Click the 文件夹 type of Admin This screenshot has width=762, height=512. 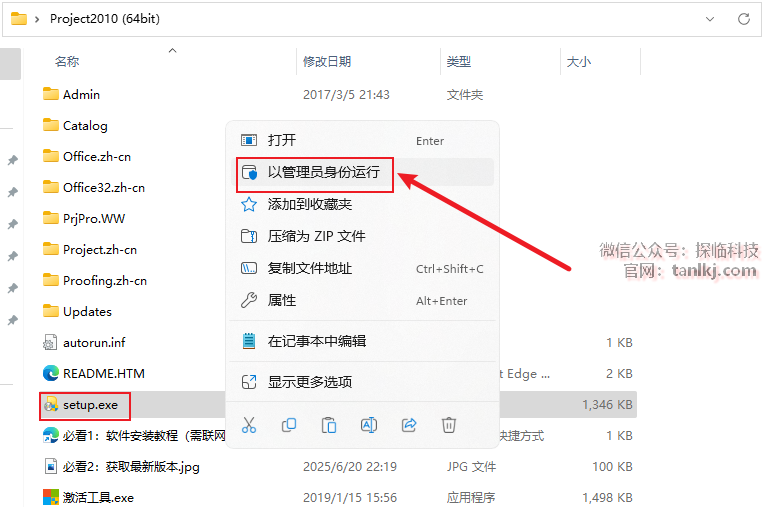point(465,95)
